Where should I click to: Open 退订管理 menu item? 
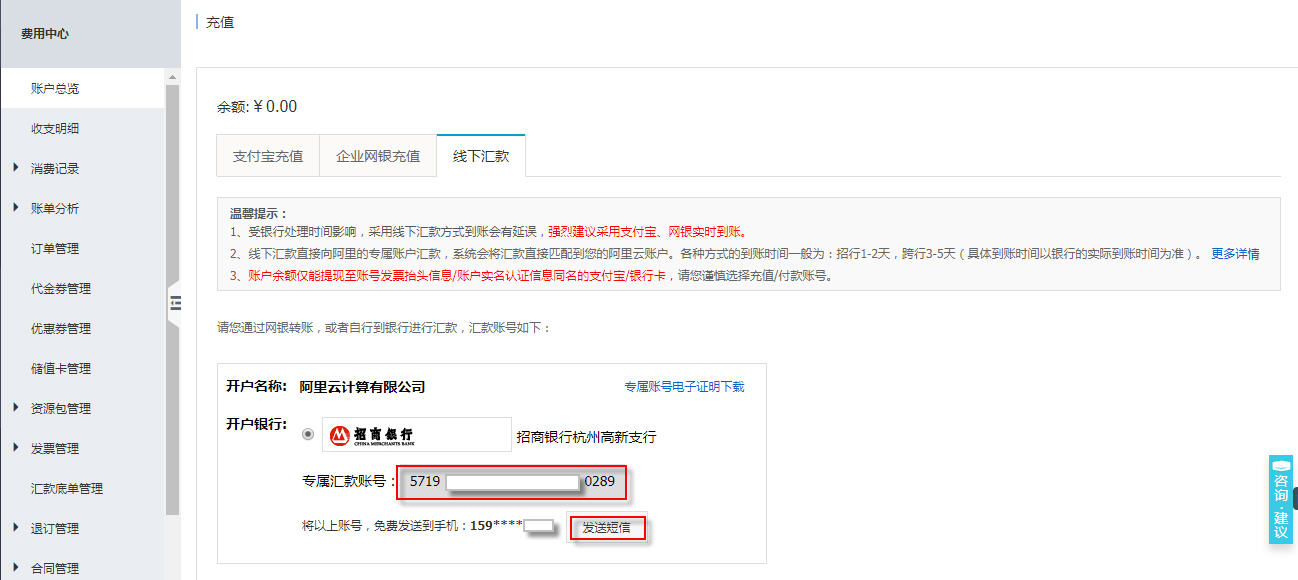coord(55,528)
